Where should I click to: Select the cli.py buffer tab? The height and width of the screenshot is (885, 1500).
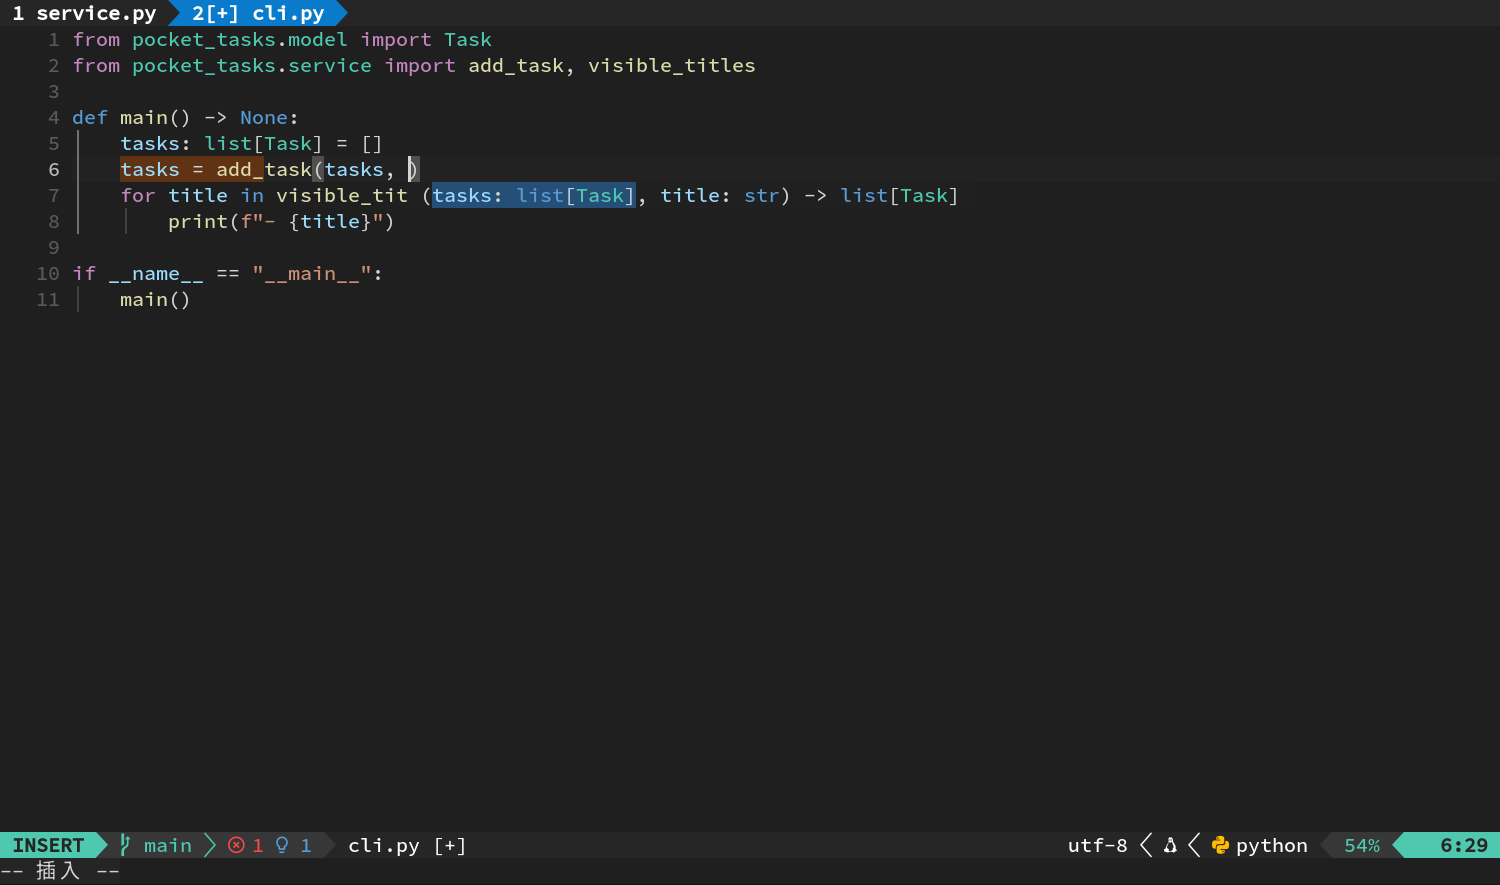tap(258, 13)
